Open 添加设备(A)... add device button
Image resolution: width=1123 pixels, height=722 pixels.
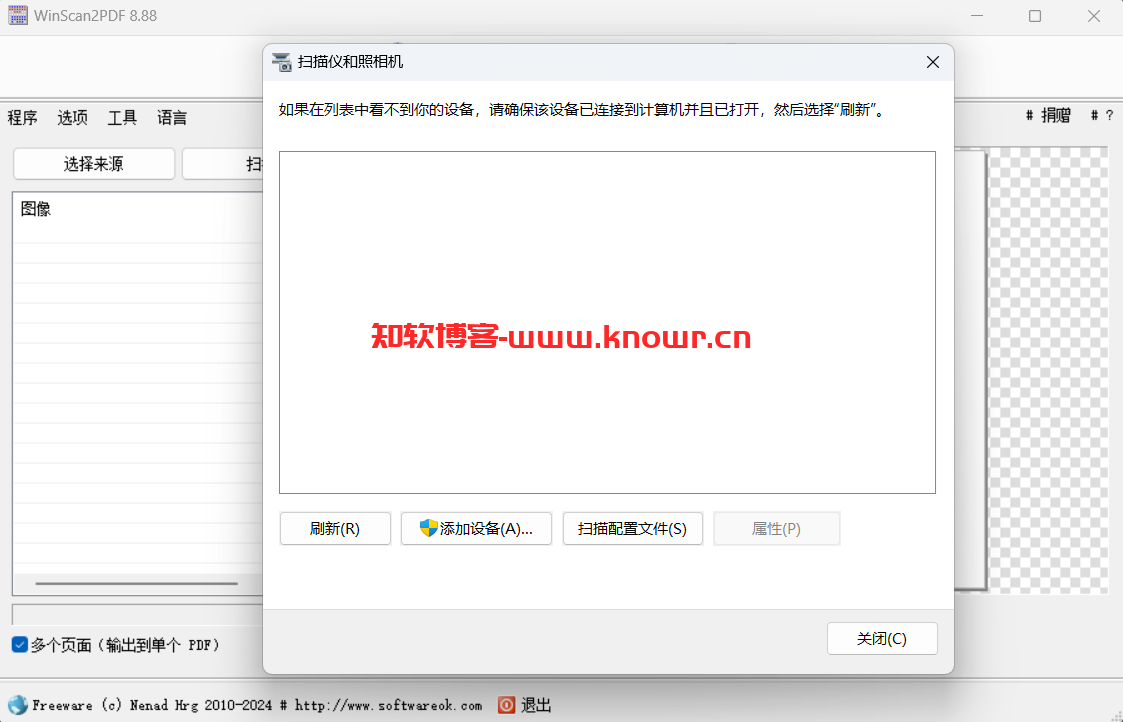click(x=476, y=529)
